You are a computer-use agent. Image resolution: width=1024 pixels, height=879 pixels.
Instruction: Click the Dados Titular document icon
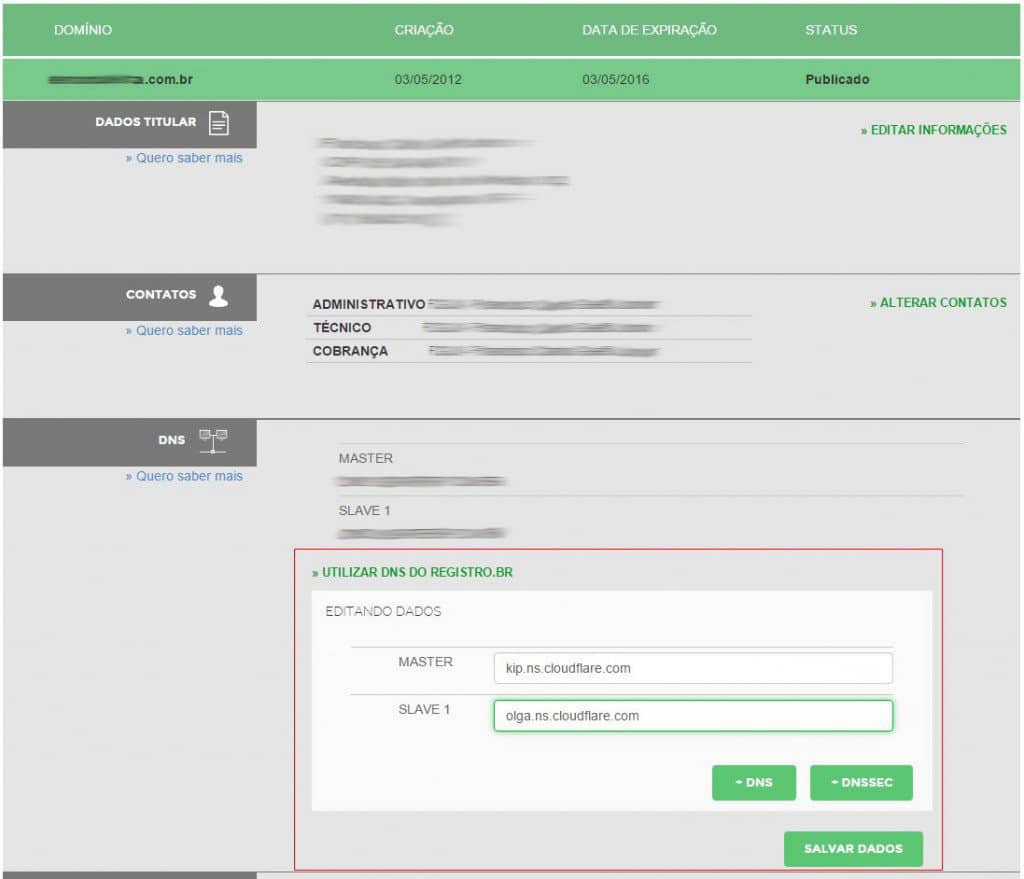pyautogui.click(x=219, y=123)
